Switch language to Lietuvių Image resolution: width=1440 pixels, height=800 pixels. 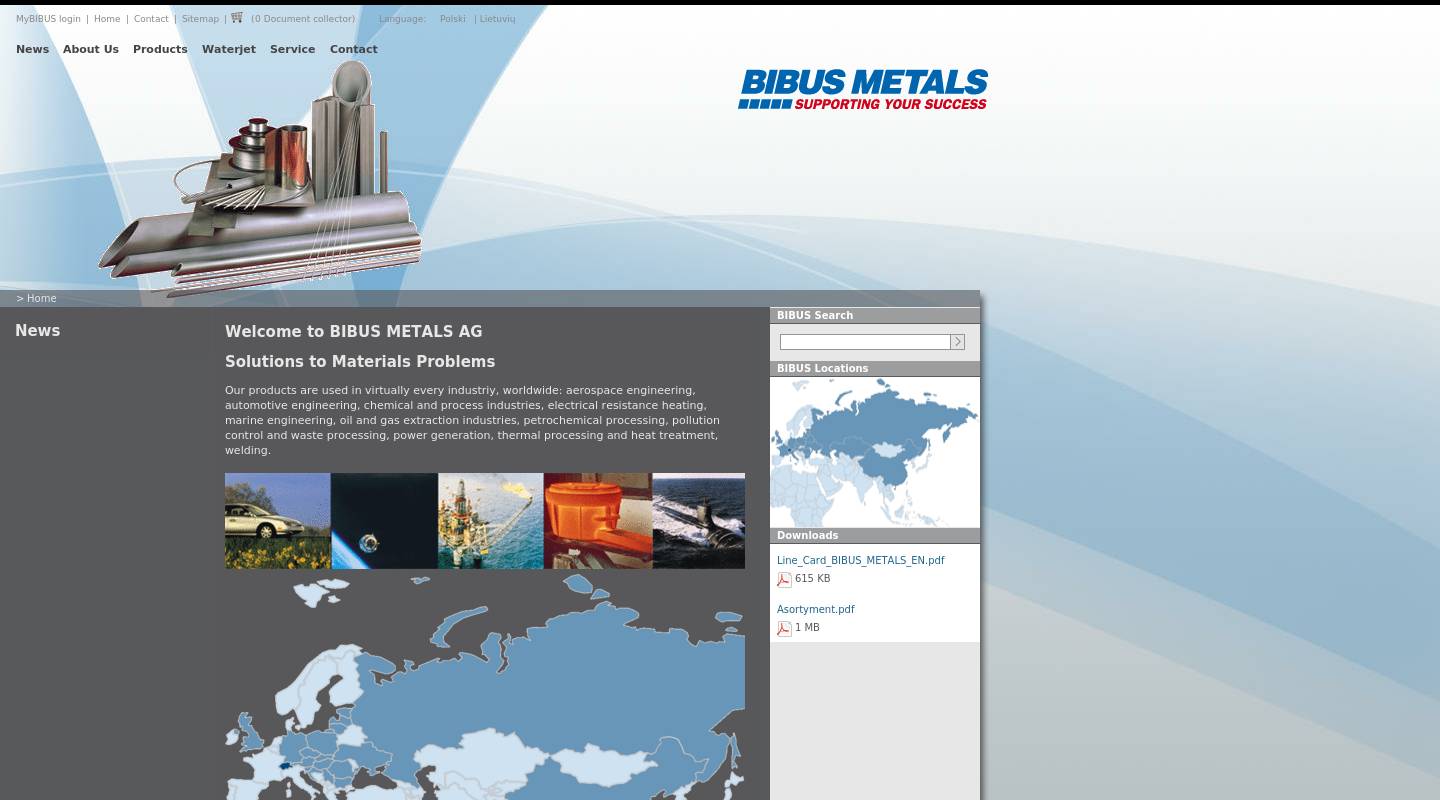tap(497, 19)
